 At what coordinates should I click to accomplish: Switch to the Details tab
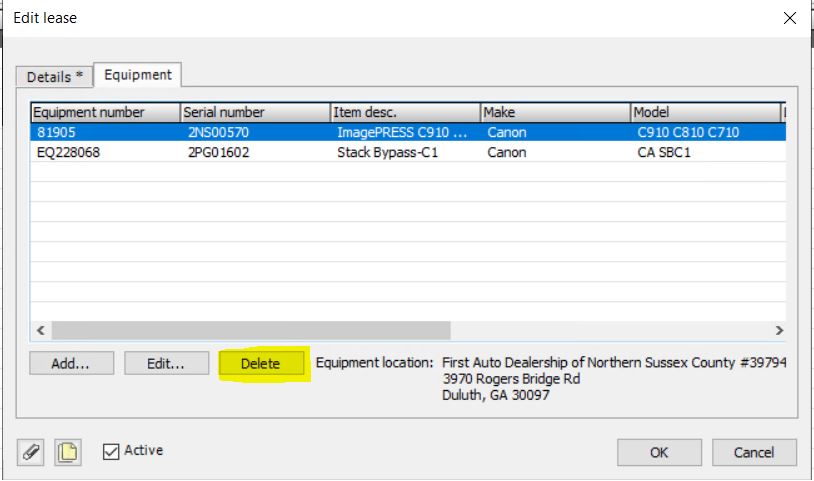tap(54, 77)
